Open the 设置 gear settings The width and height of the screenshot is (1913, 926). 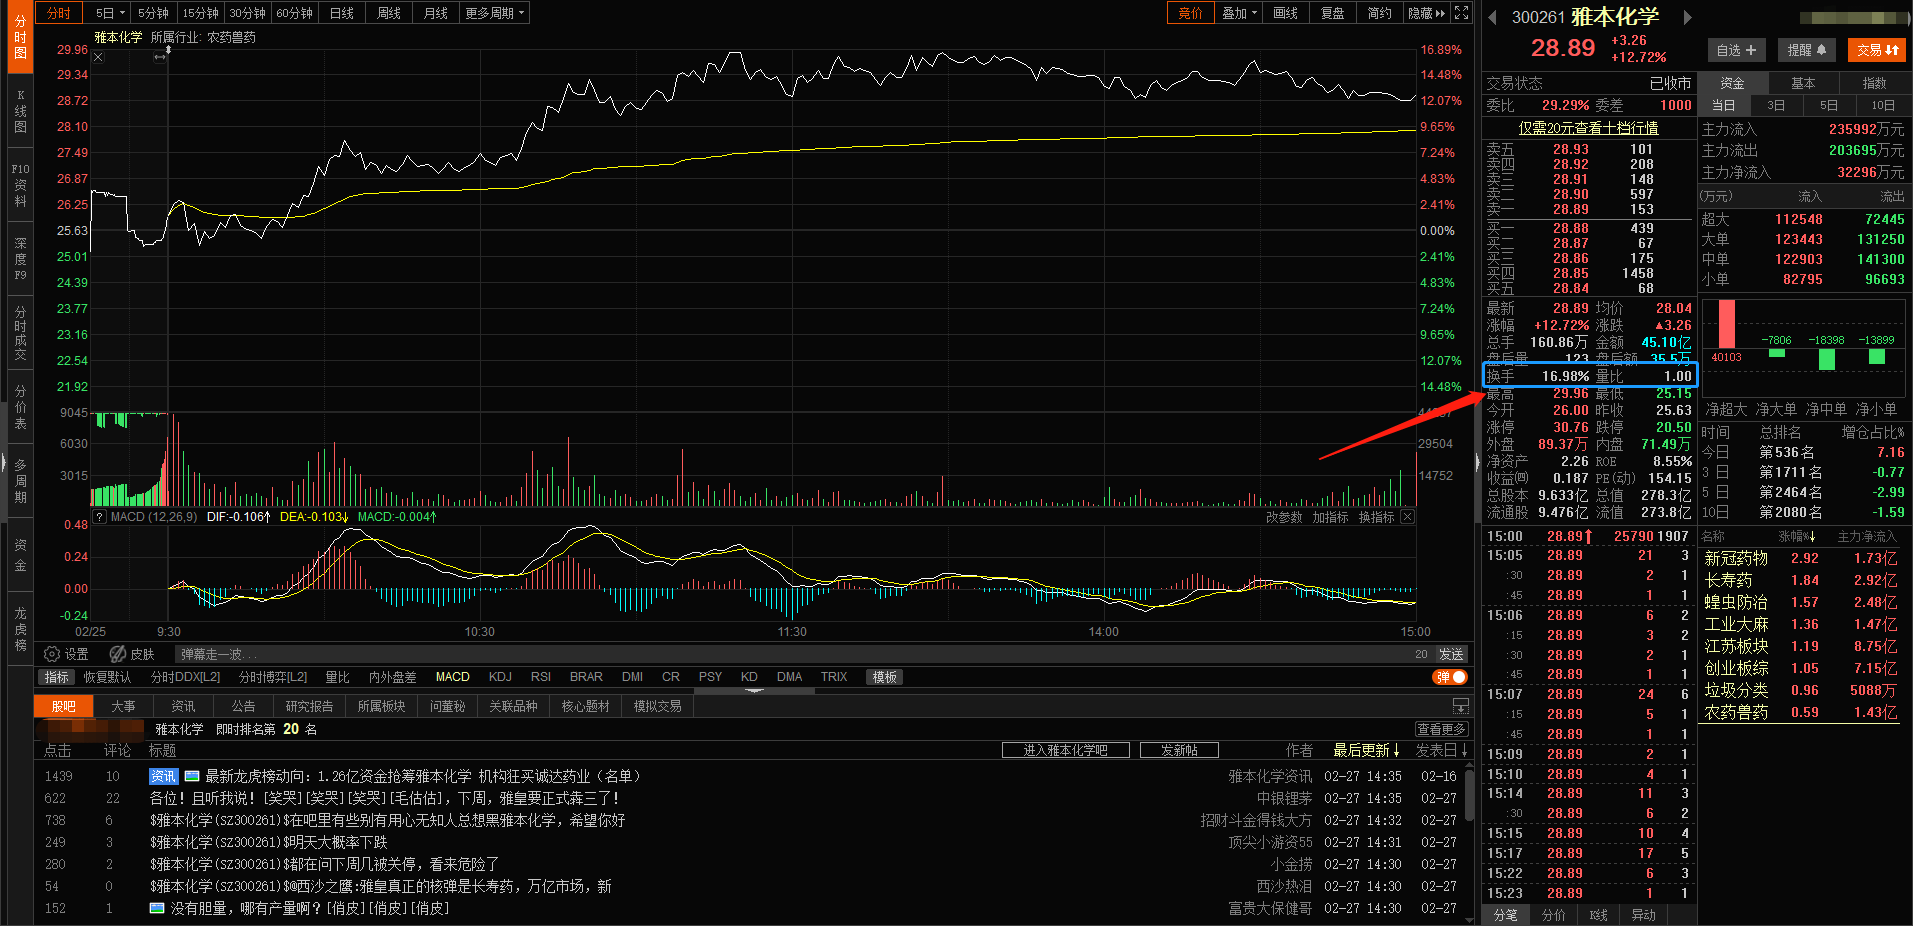(x=66, y=654)
